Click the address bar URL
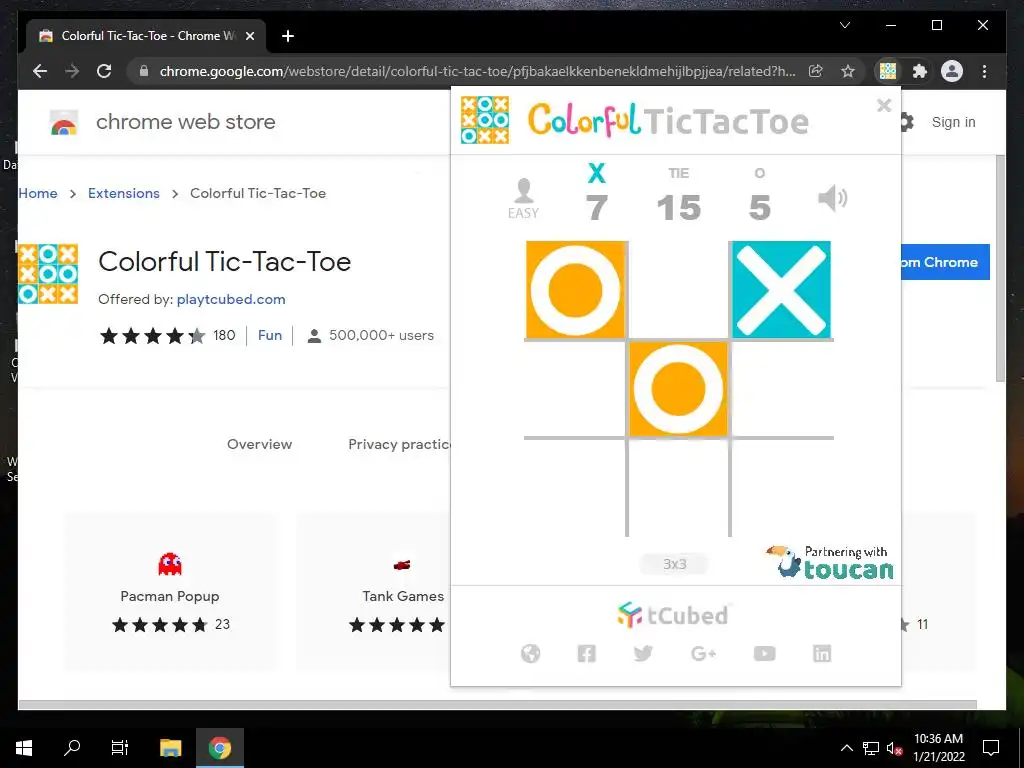1024x768 pixels. tap(477, 71)
